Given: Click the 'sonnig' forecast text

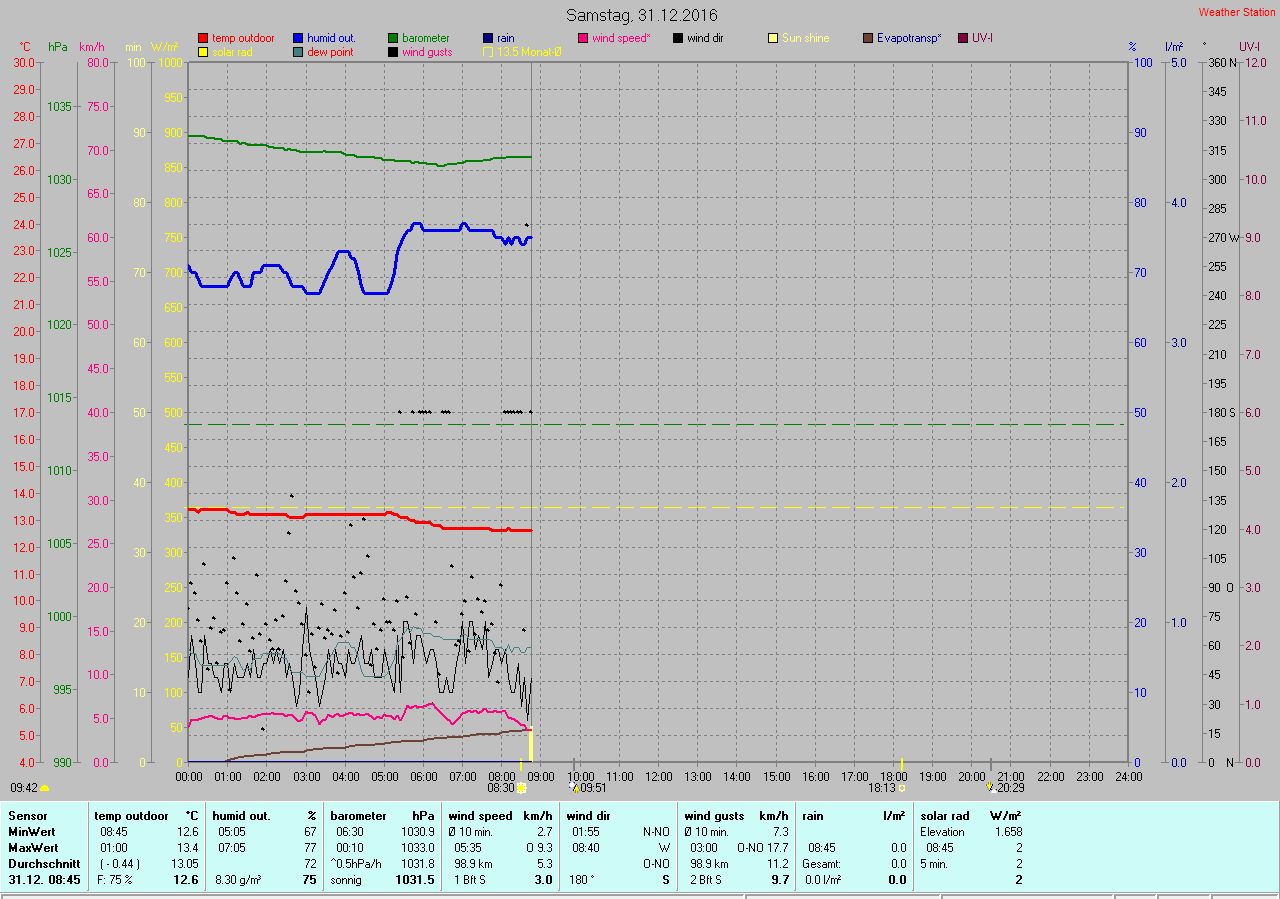Looking at the screenshot, I should point(346,880).
